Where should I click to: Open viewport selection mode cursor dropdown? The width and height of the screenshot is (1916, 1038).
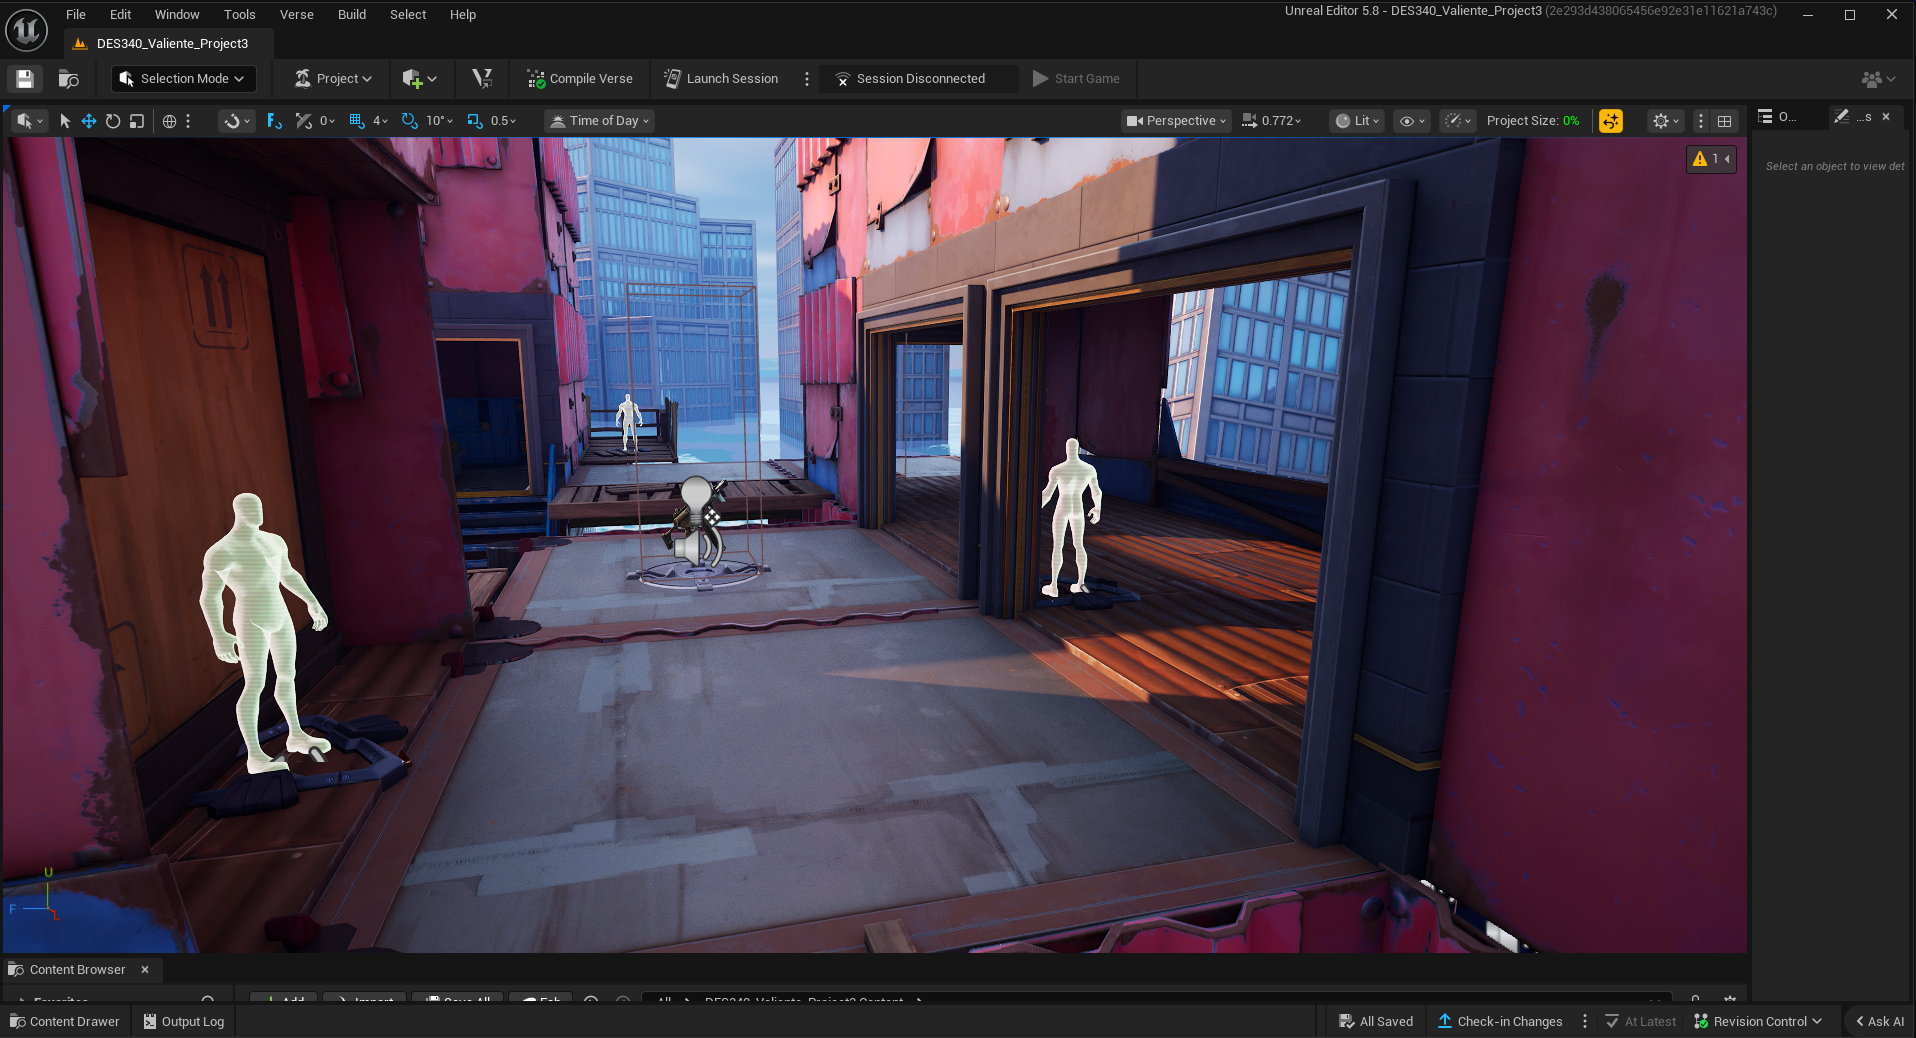(30, 121)
